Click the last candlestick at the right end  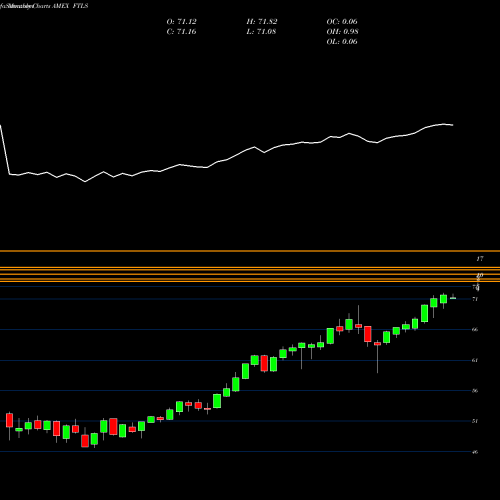[453, 297]
